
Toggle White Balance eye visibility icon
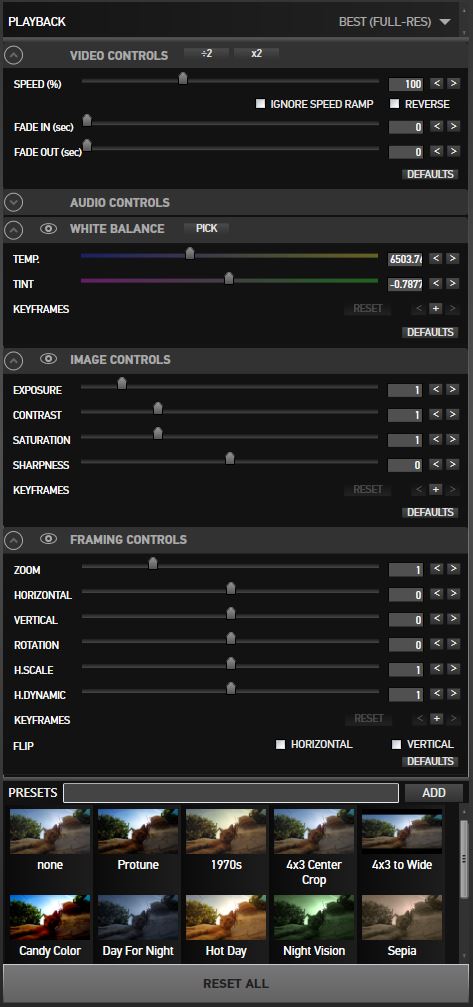[49, 229]
